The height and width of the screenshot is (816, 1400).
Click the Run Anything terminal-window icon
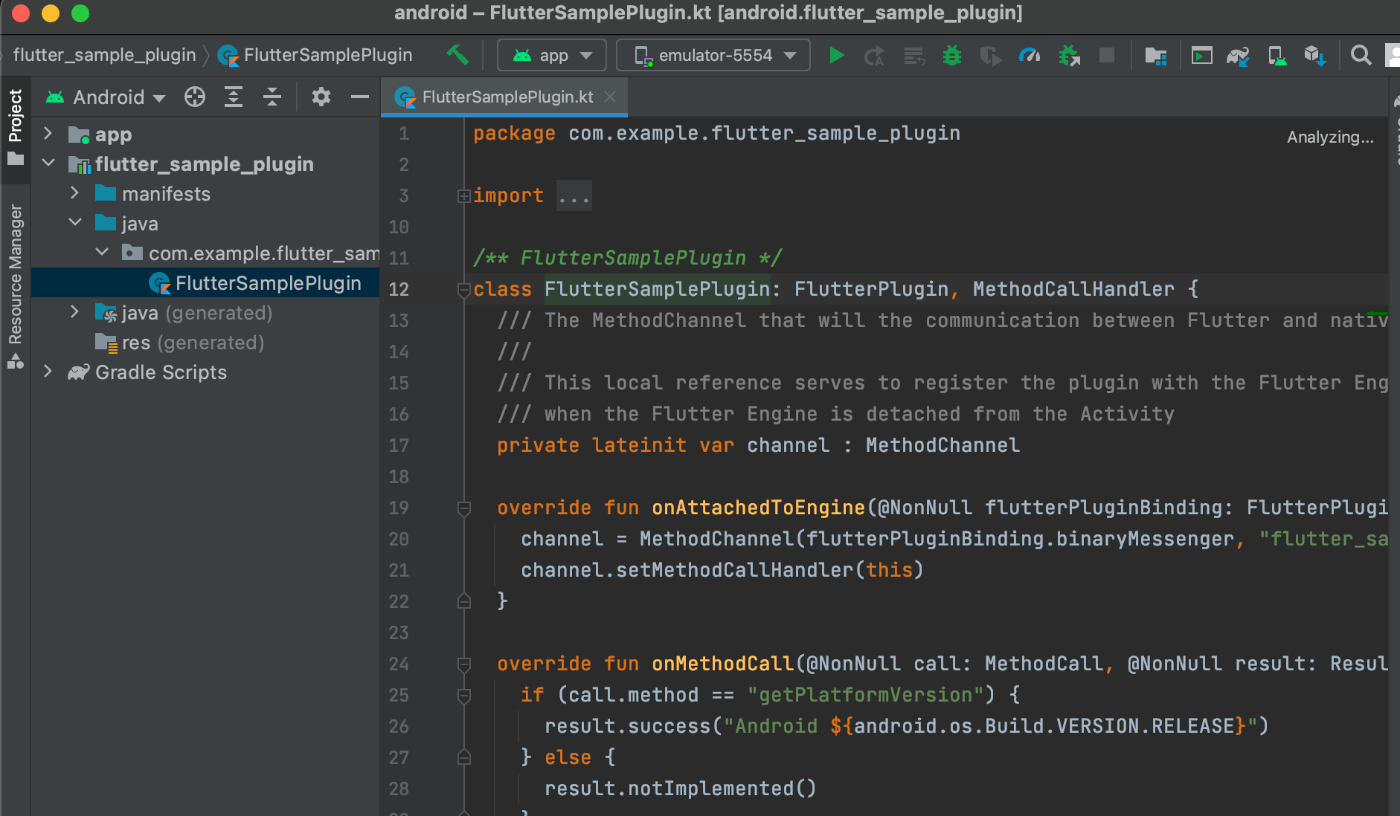[1202, 55]
